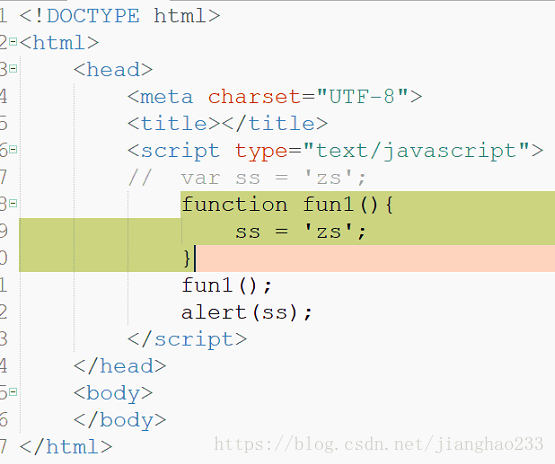The image size is (555, 464).
Task: Click the function fun1(){ line
Action: 287,205
